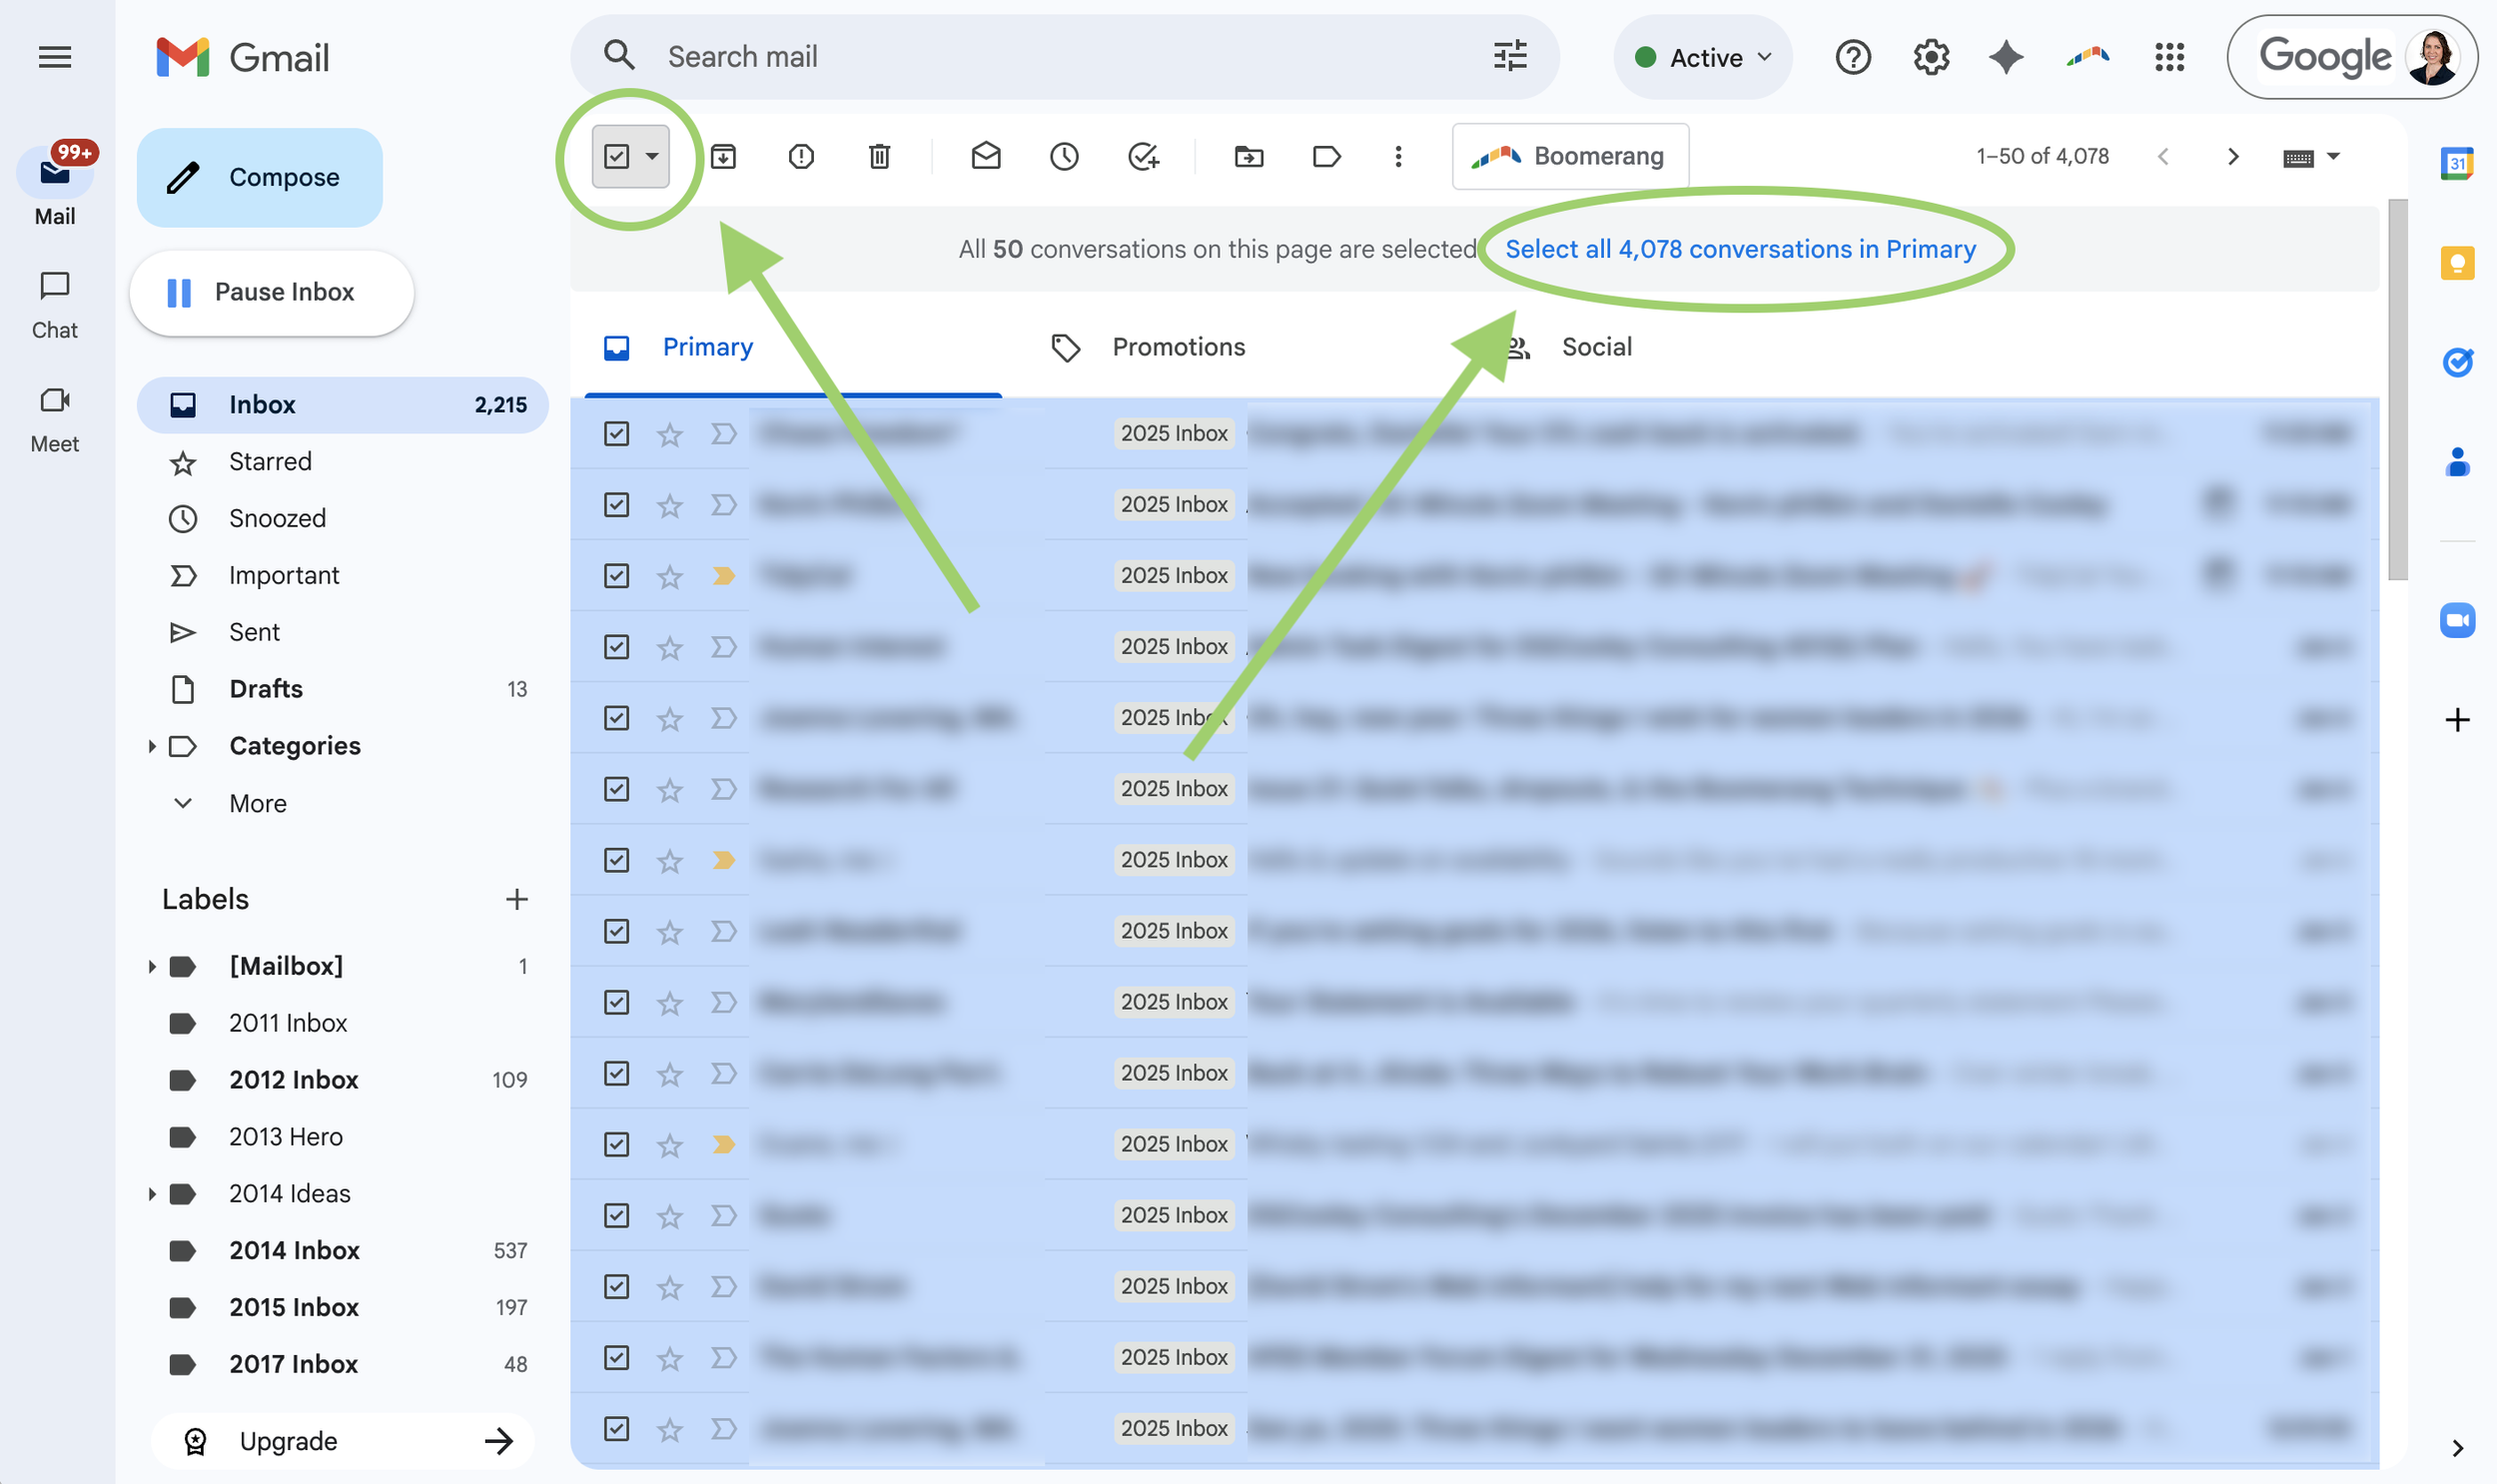The image size is (2497, 1484).
Task: Deselect the checkbox on the first email row
Action: click(x=616, y=433)
